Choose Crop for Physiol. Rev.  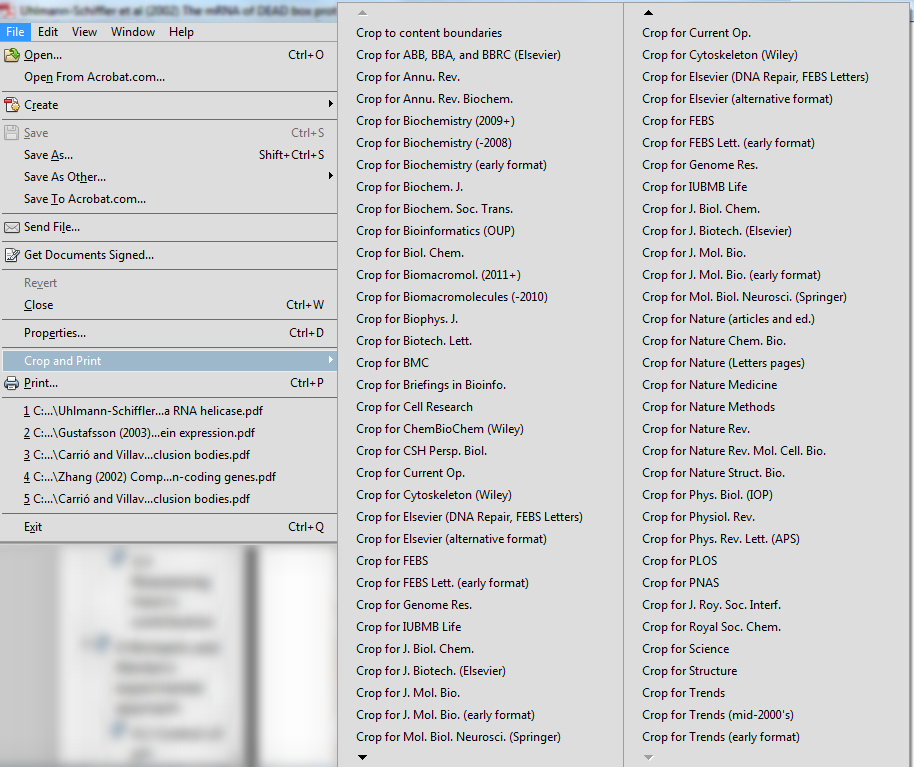pyautogui.click(x=698, y=518)
